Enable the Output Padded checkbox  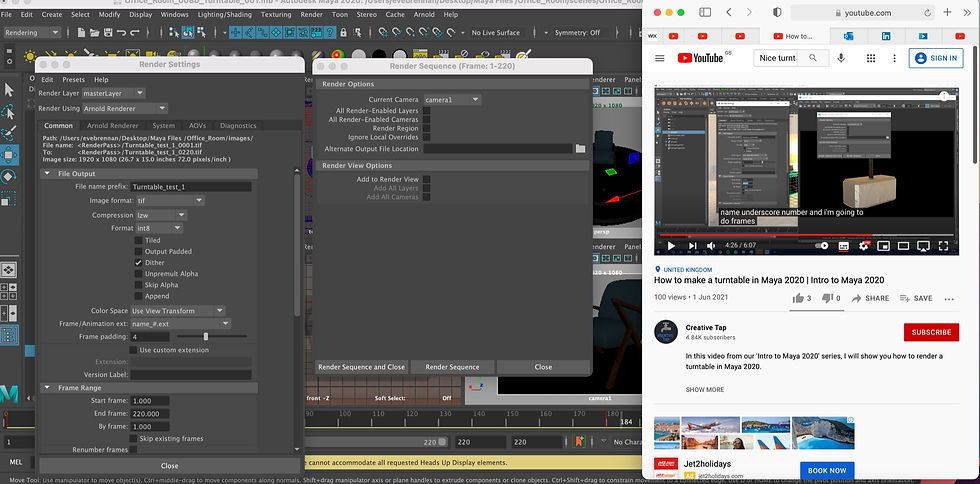(x=139, y=251)
